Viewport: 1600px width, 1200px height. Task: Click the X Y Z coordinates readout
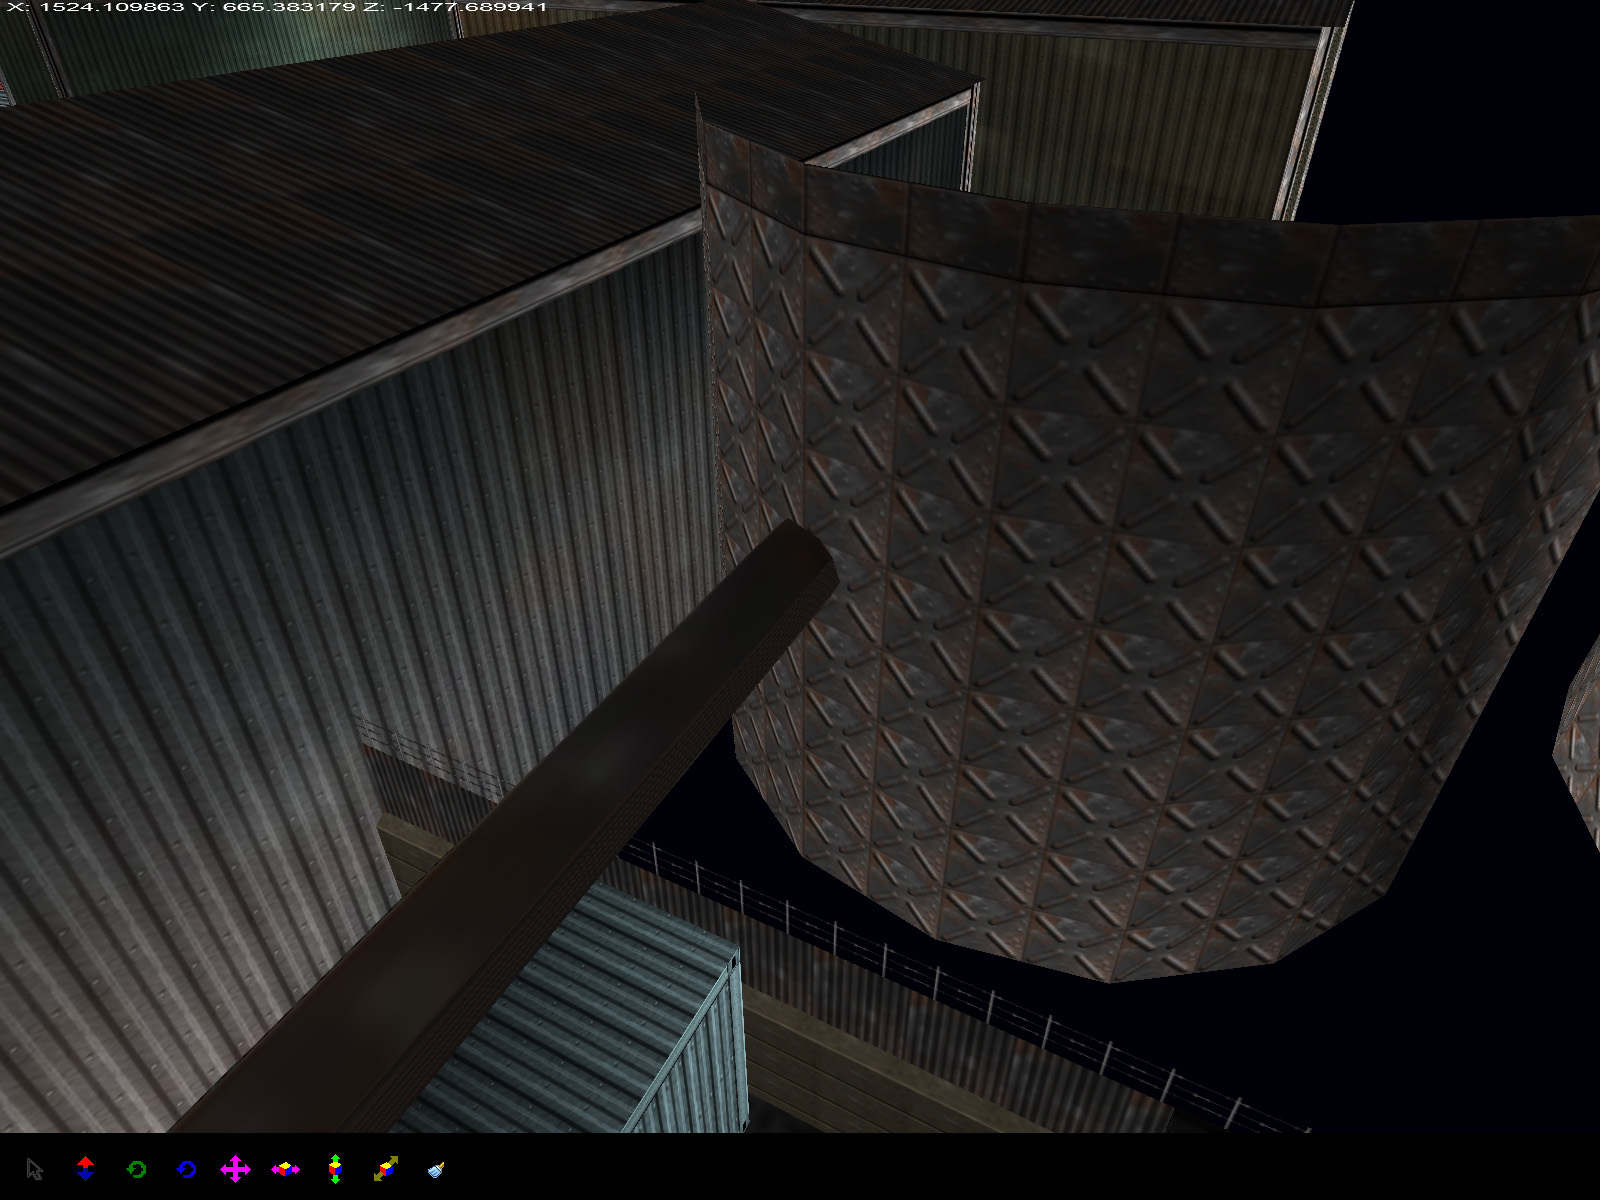pyautogui.click(x=276, y=7)
